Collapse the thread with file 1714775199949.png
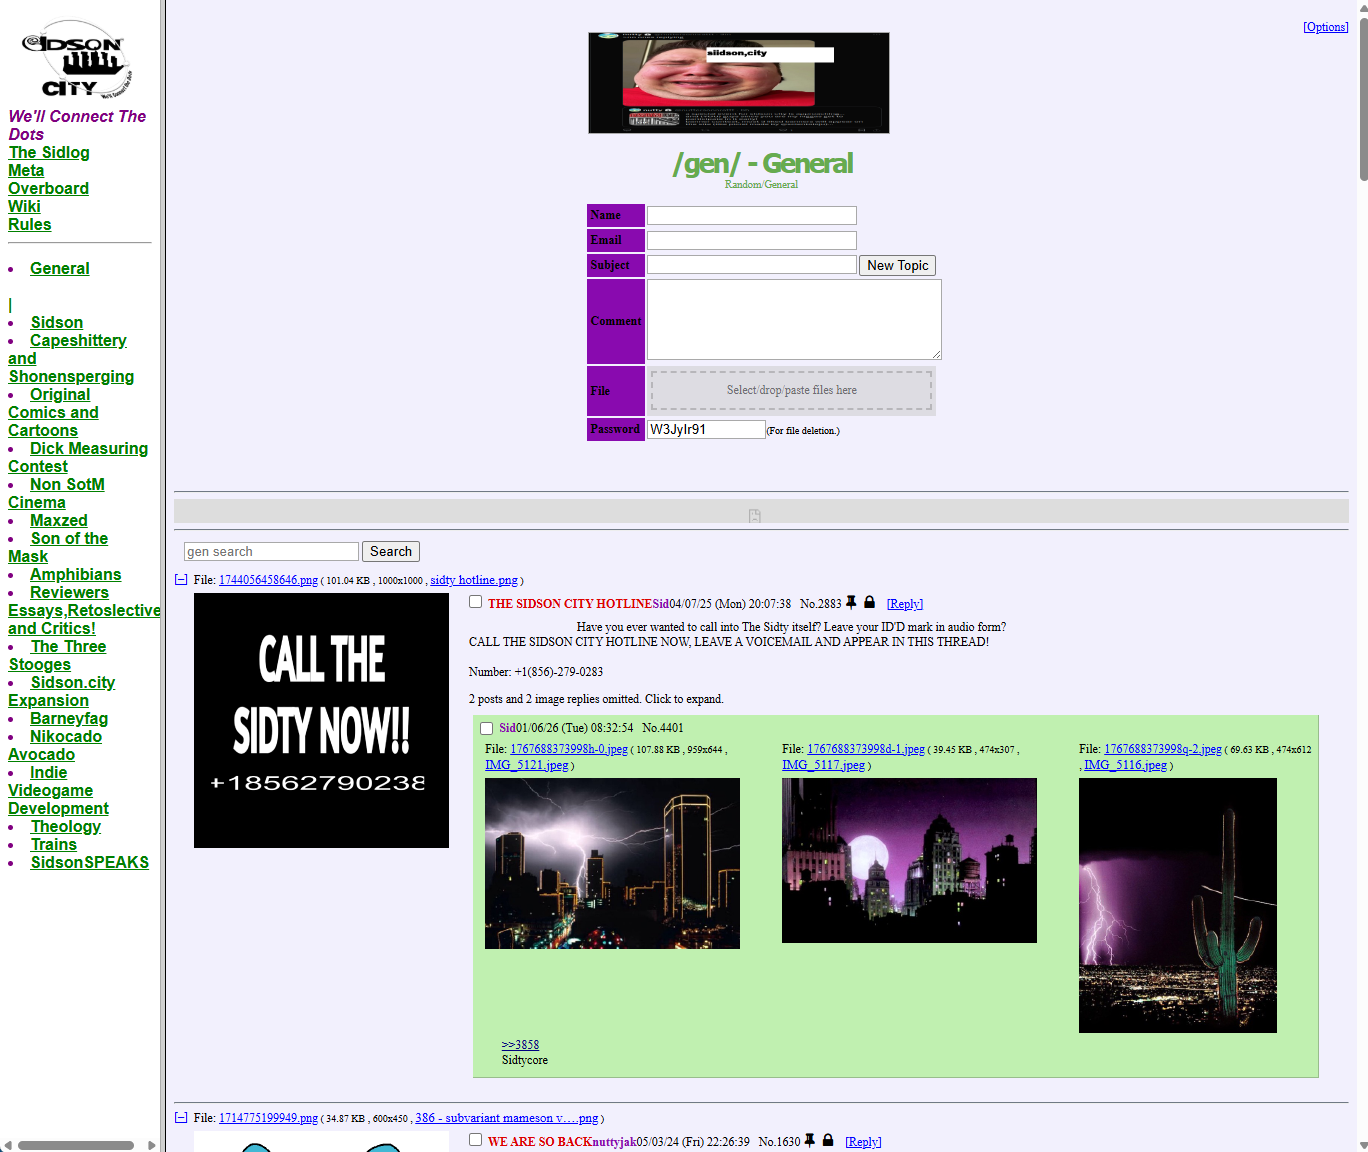The image size is (1368, 1152). coord(181,1118)
